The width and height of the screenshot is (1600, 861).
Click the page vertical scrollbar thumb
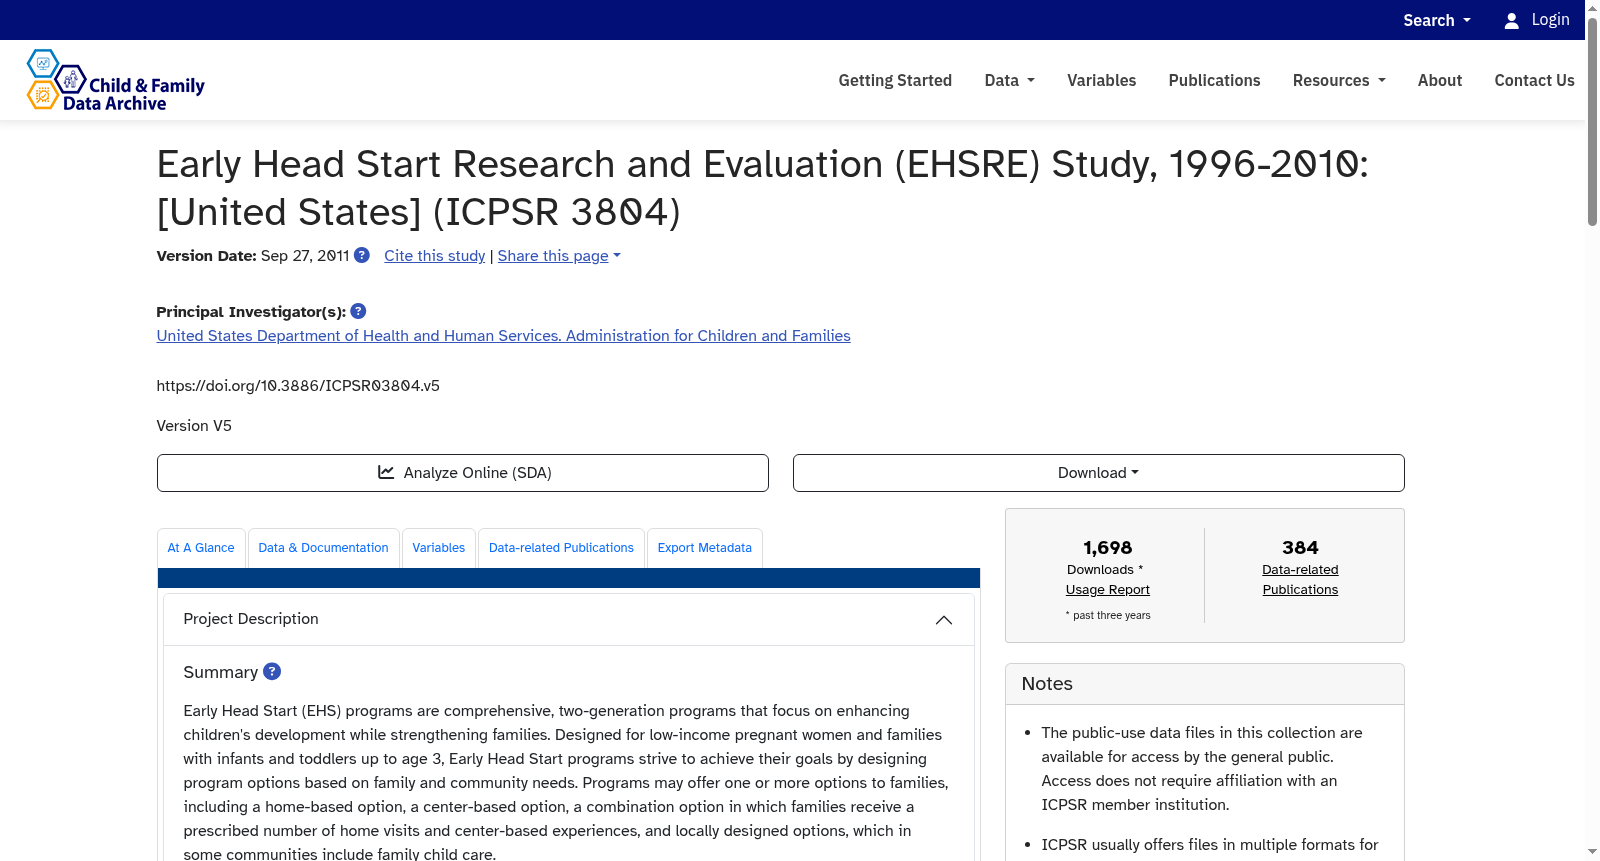click(1592, 120)
